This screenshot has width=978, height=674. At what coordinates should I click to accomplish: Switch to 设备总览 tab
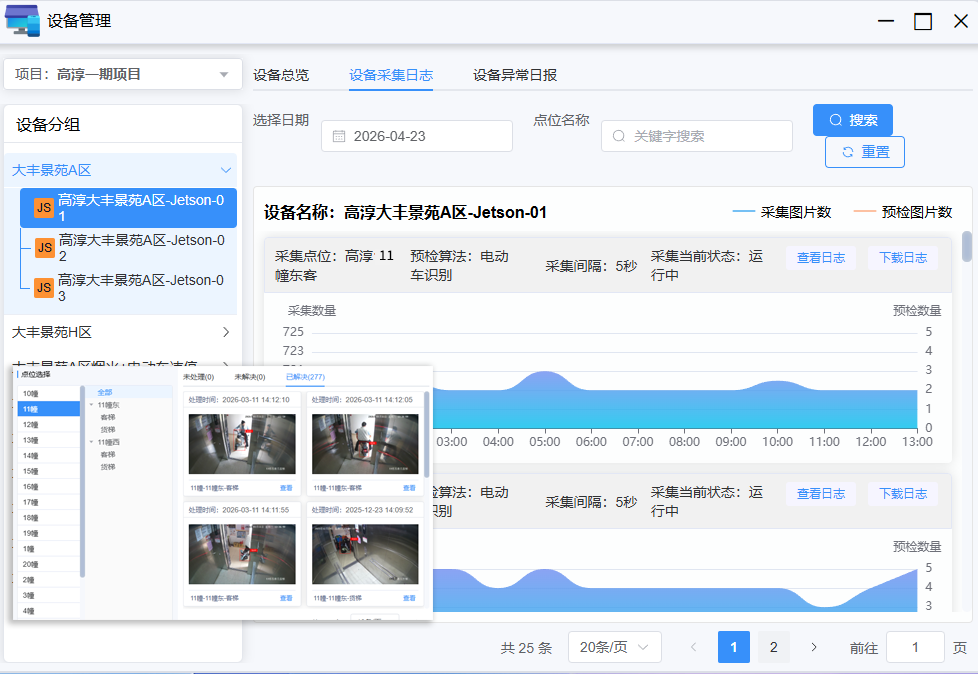pyautogui.click(x=281, y=75)
